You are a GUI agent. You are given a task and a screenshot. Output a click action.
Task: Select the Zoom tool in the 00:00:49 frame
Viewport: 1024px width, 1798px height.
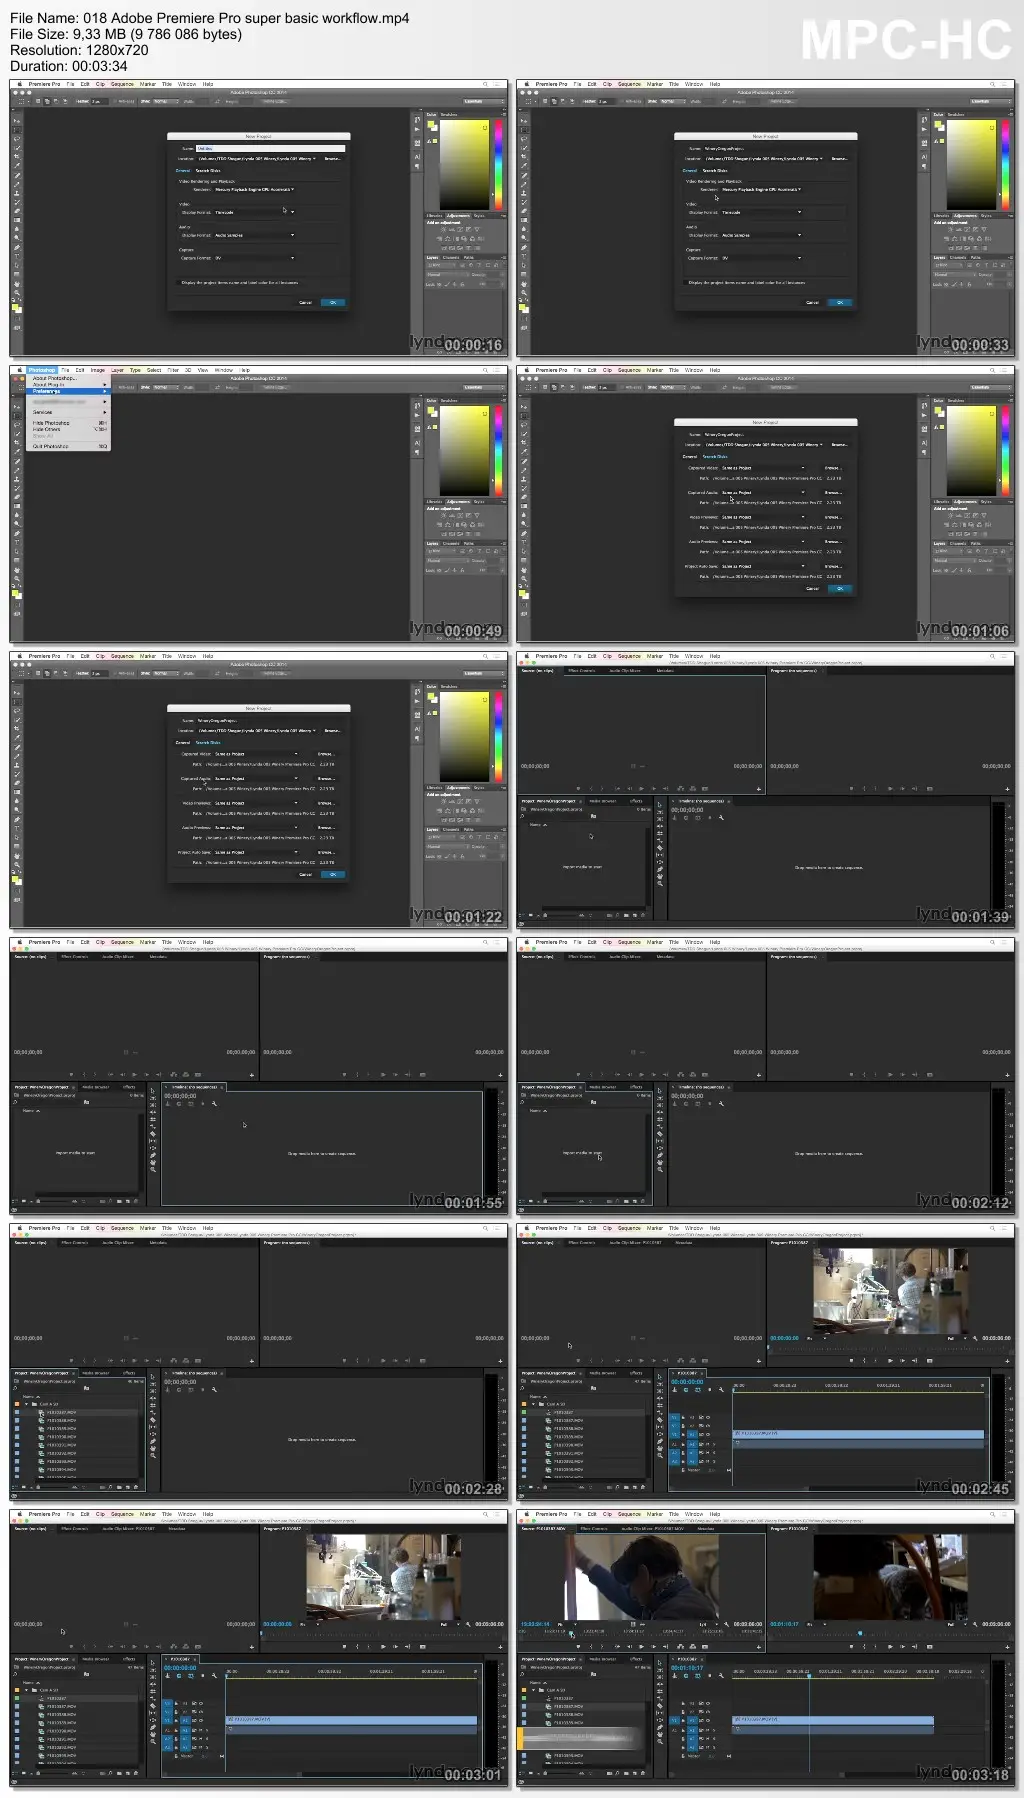coord(17,579)
